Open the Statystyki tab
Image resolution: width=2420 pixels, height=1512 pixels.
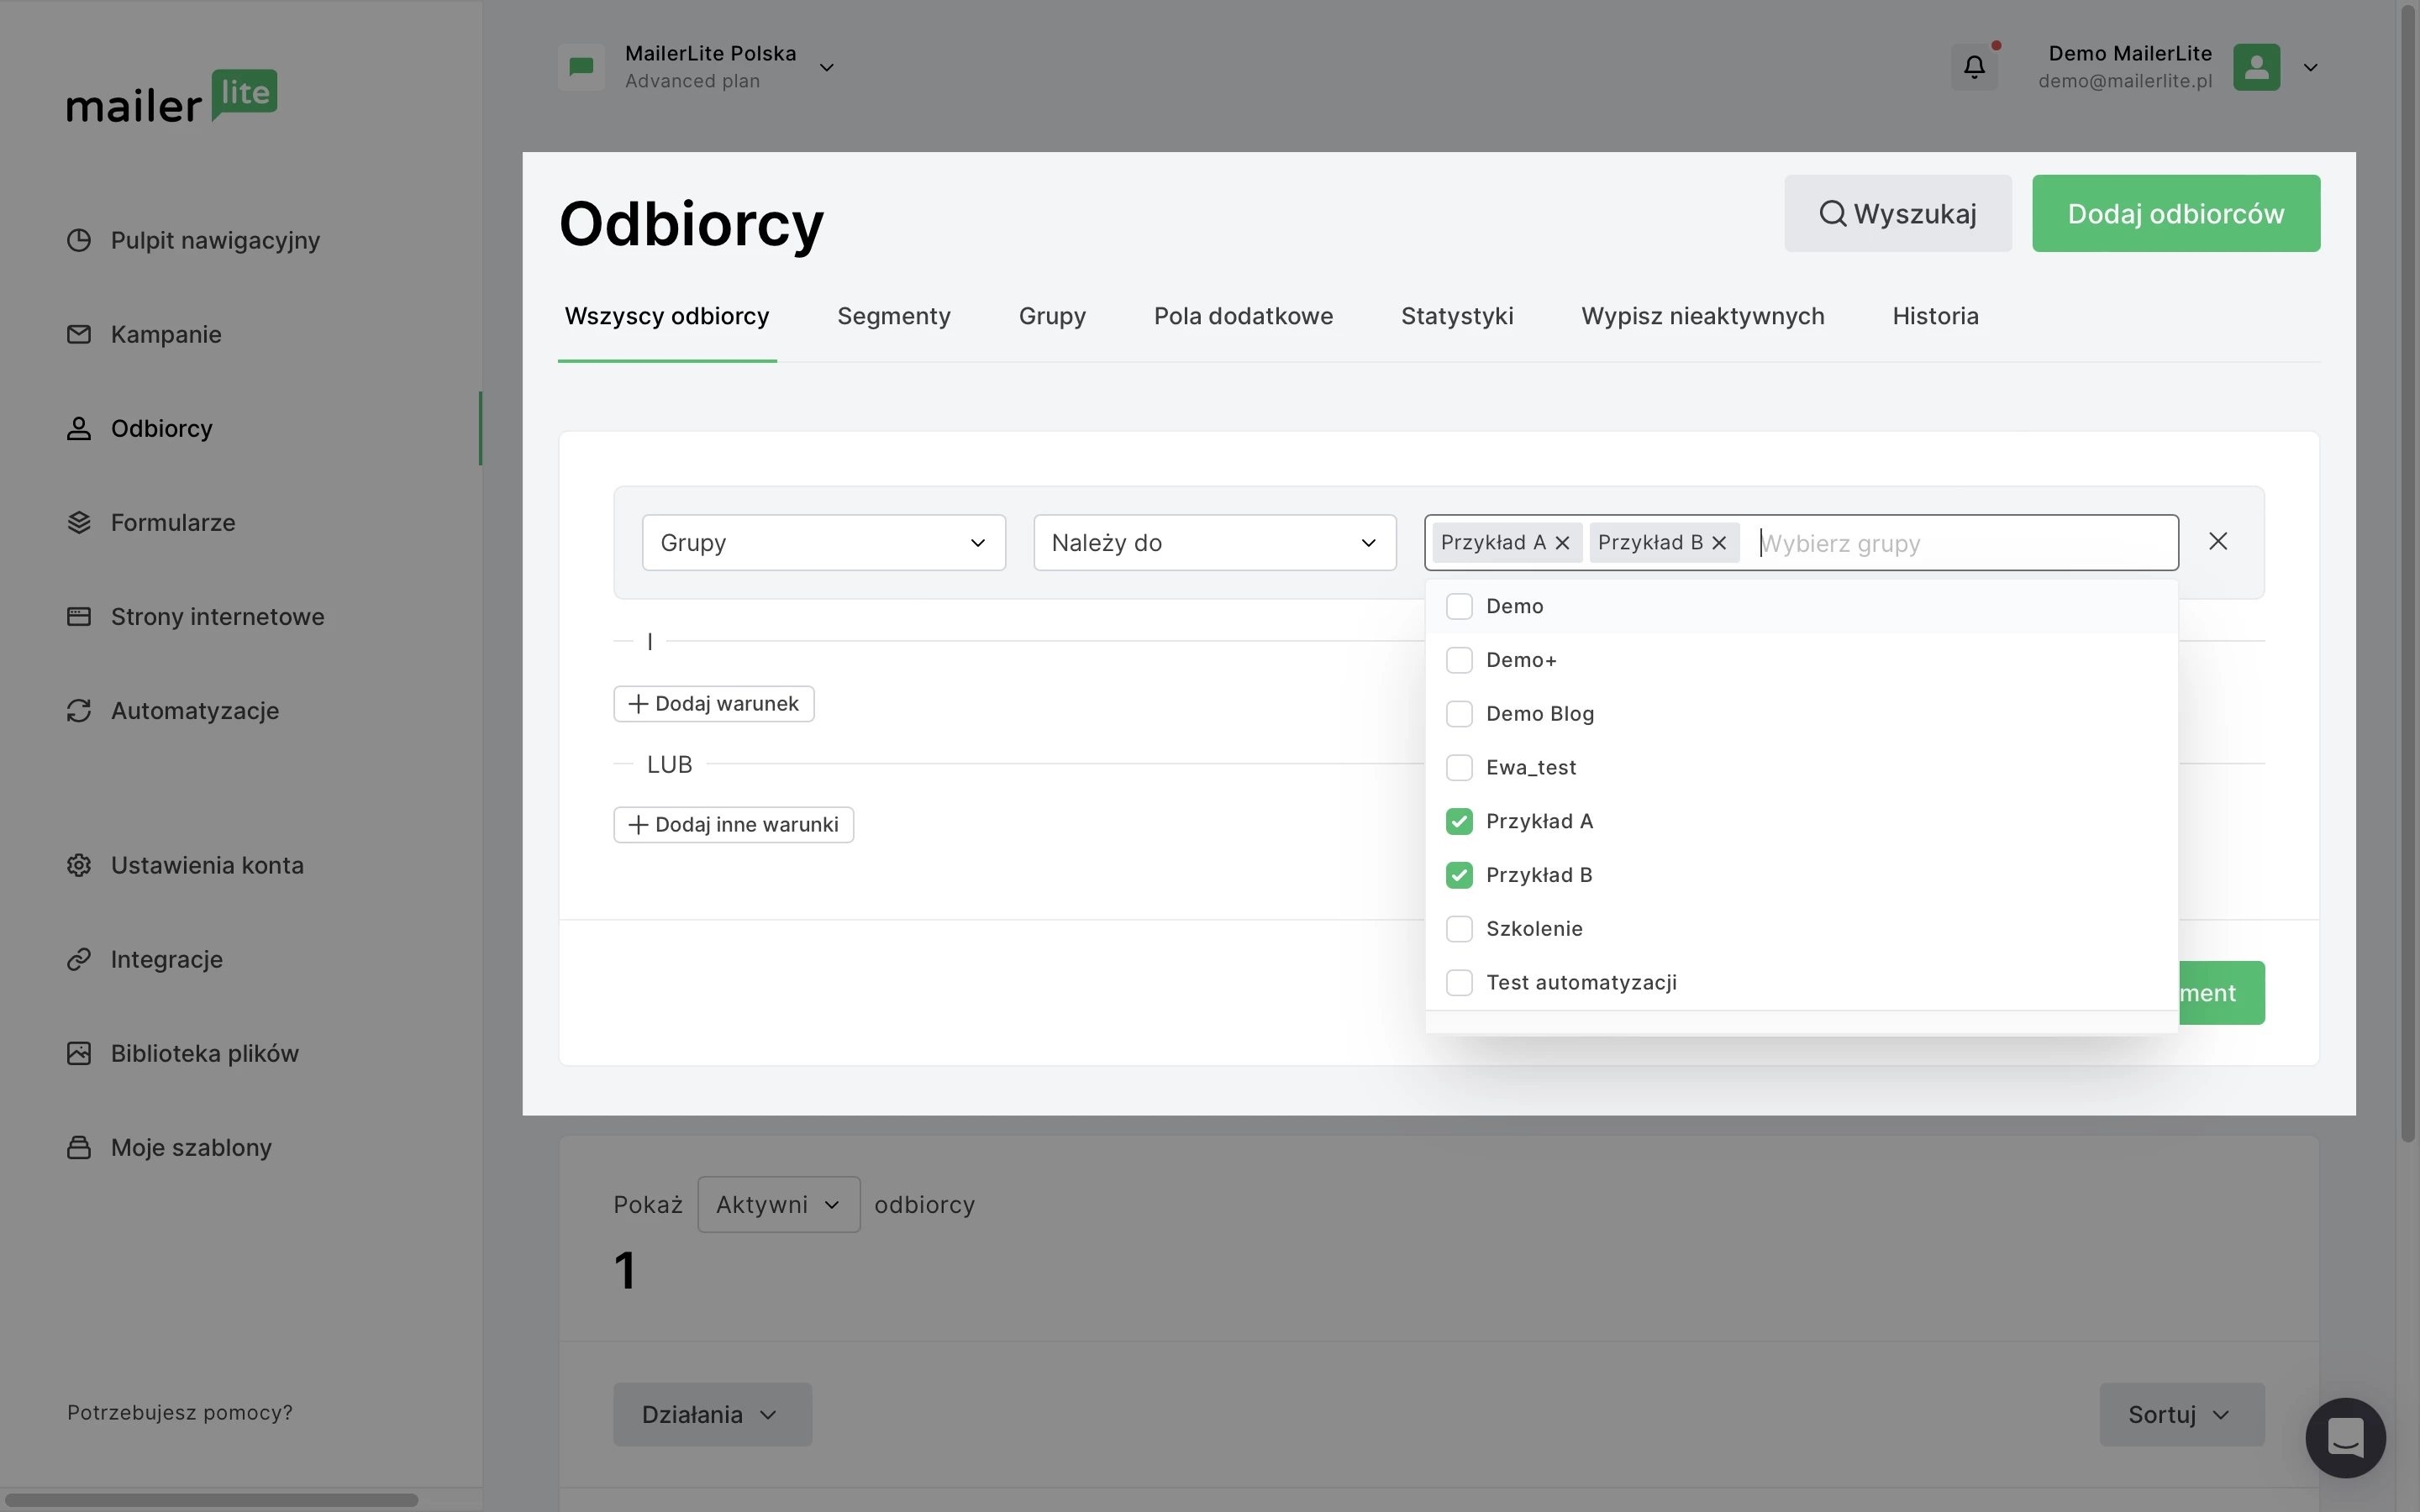coord(1456,316)
